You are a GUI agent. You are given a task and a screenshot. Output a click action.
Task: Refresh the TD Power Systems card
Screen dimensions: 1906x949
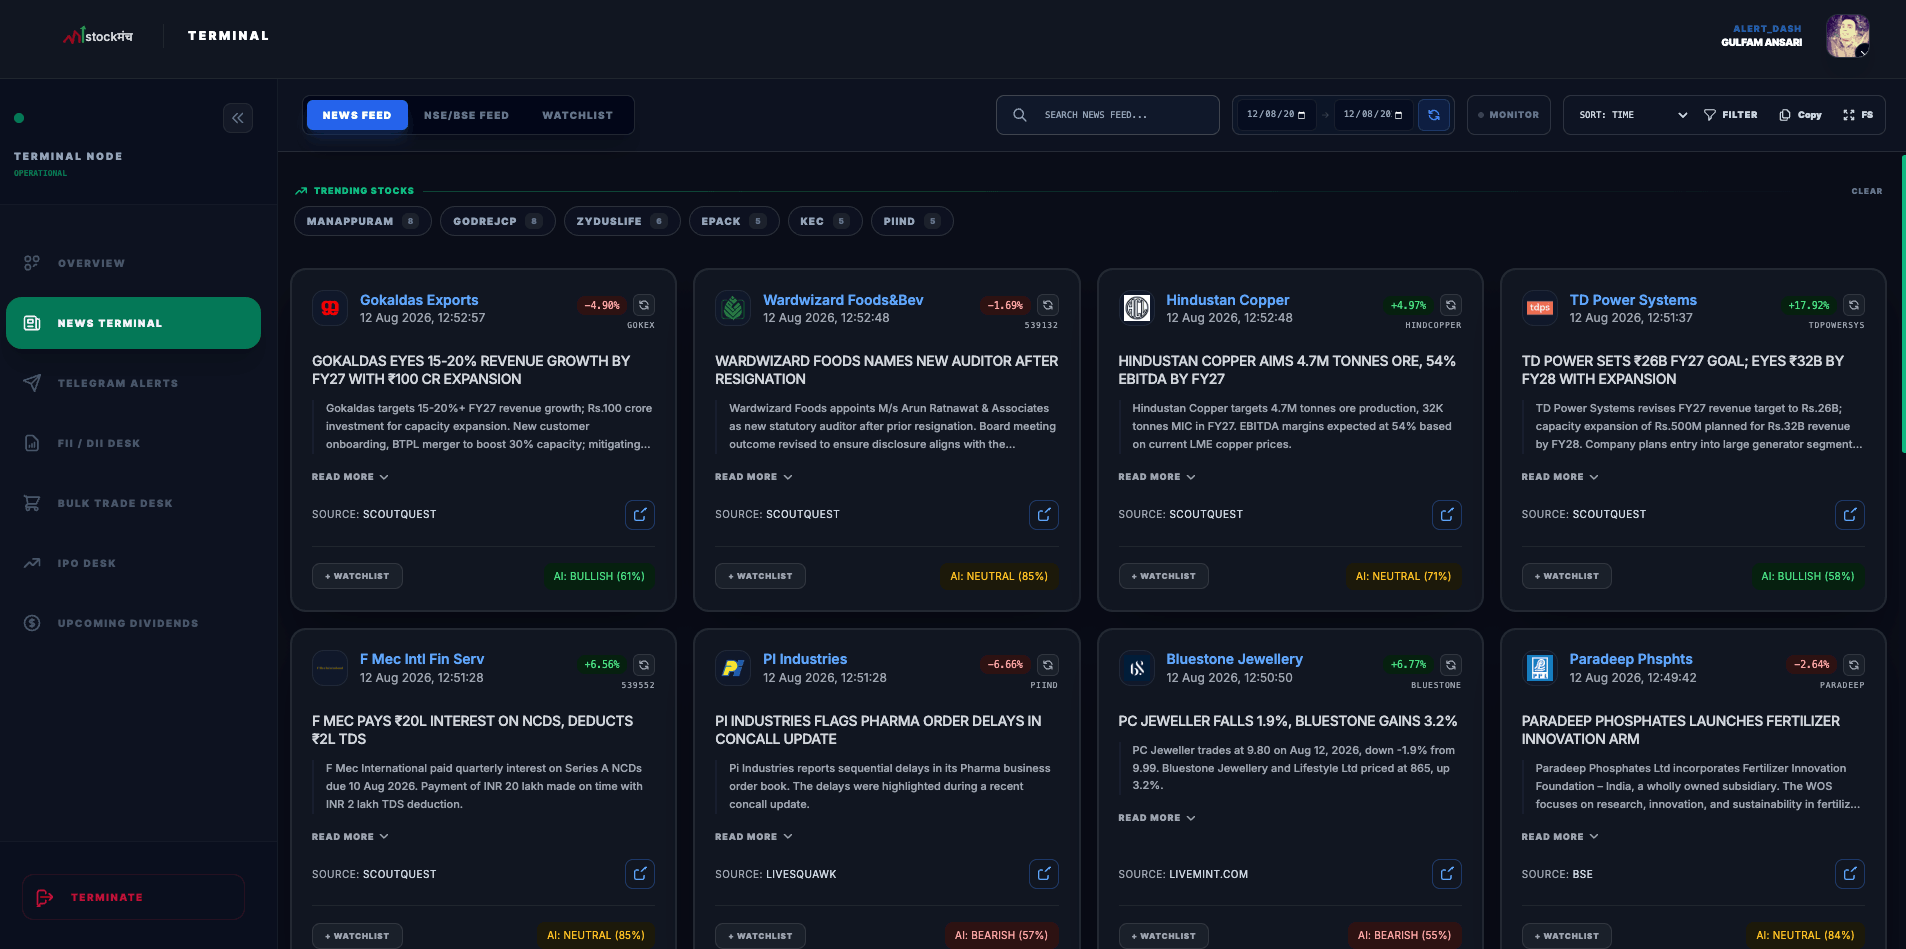click(x=1854, y=305)
